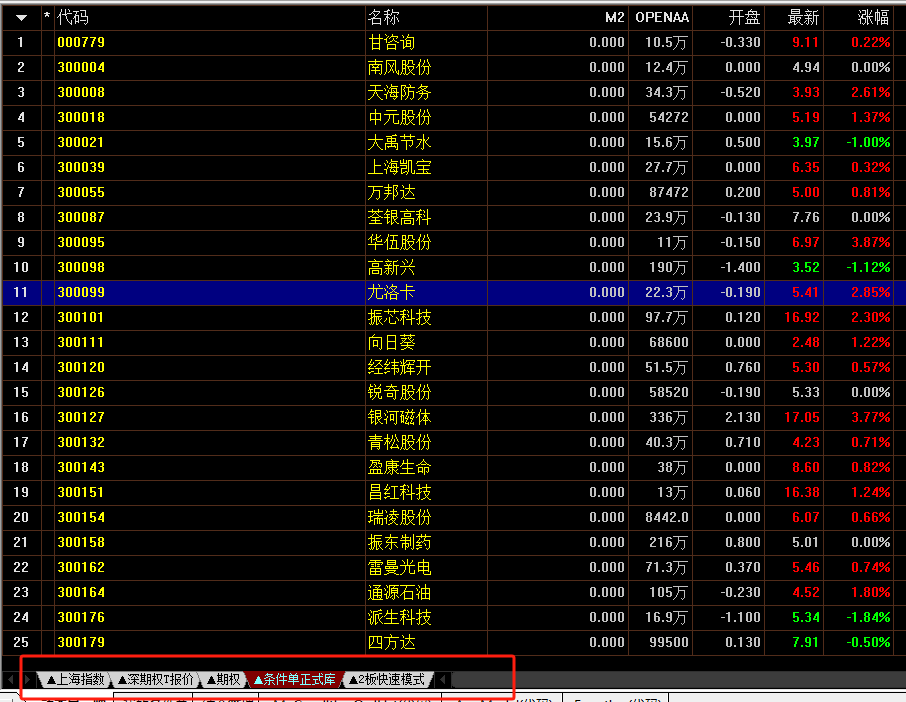Click stock name 通源石油
Screen dimensions: 906x702
tap(399, 592)
